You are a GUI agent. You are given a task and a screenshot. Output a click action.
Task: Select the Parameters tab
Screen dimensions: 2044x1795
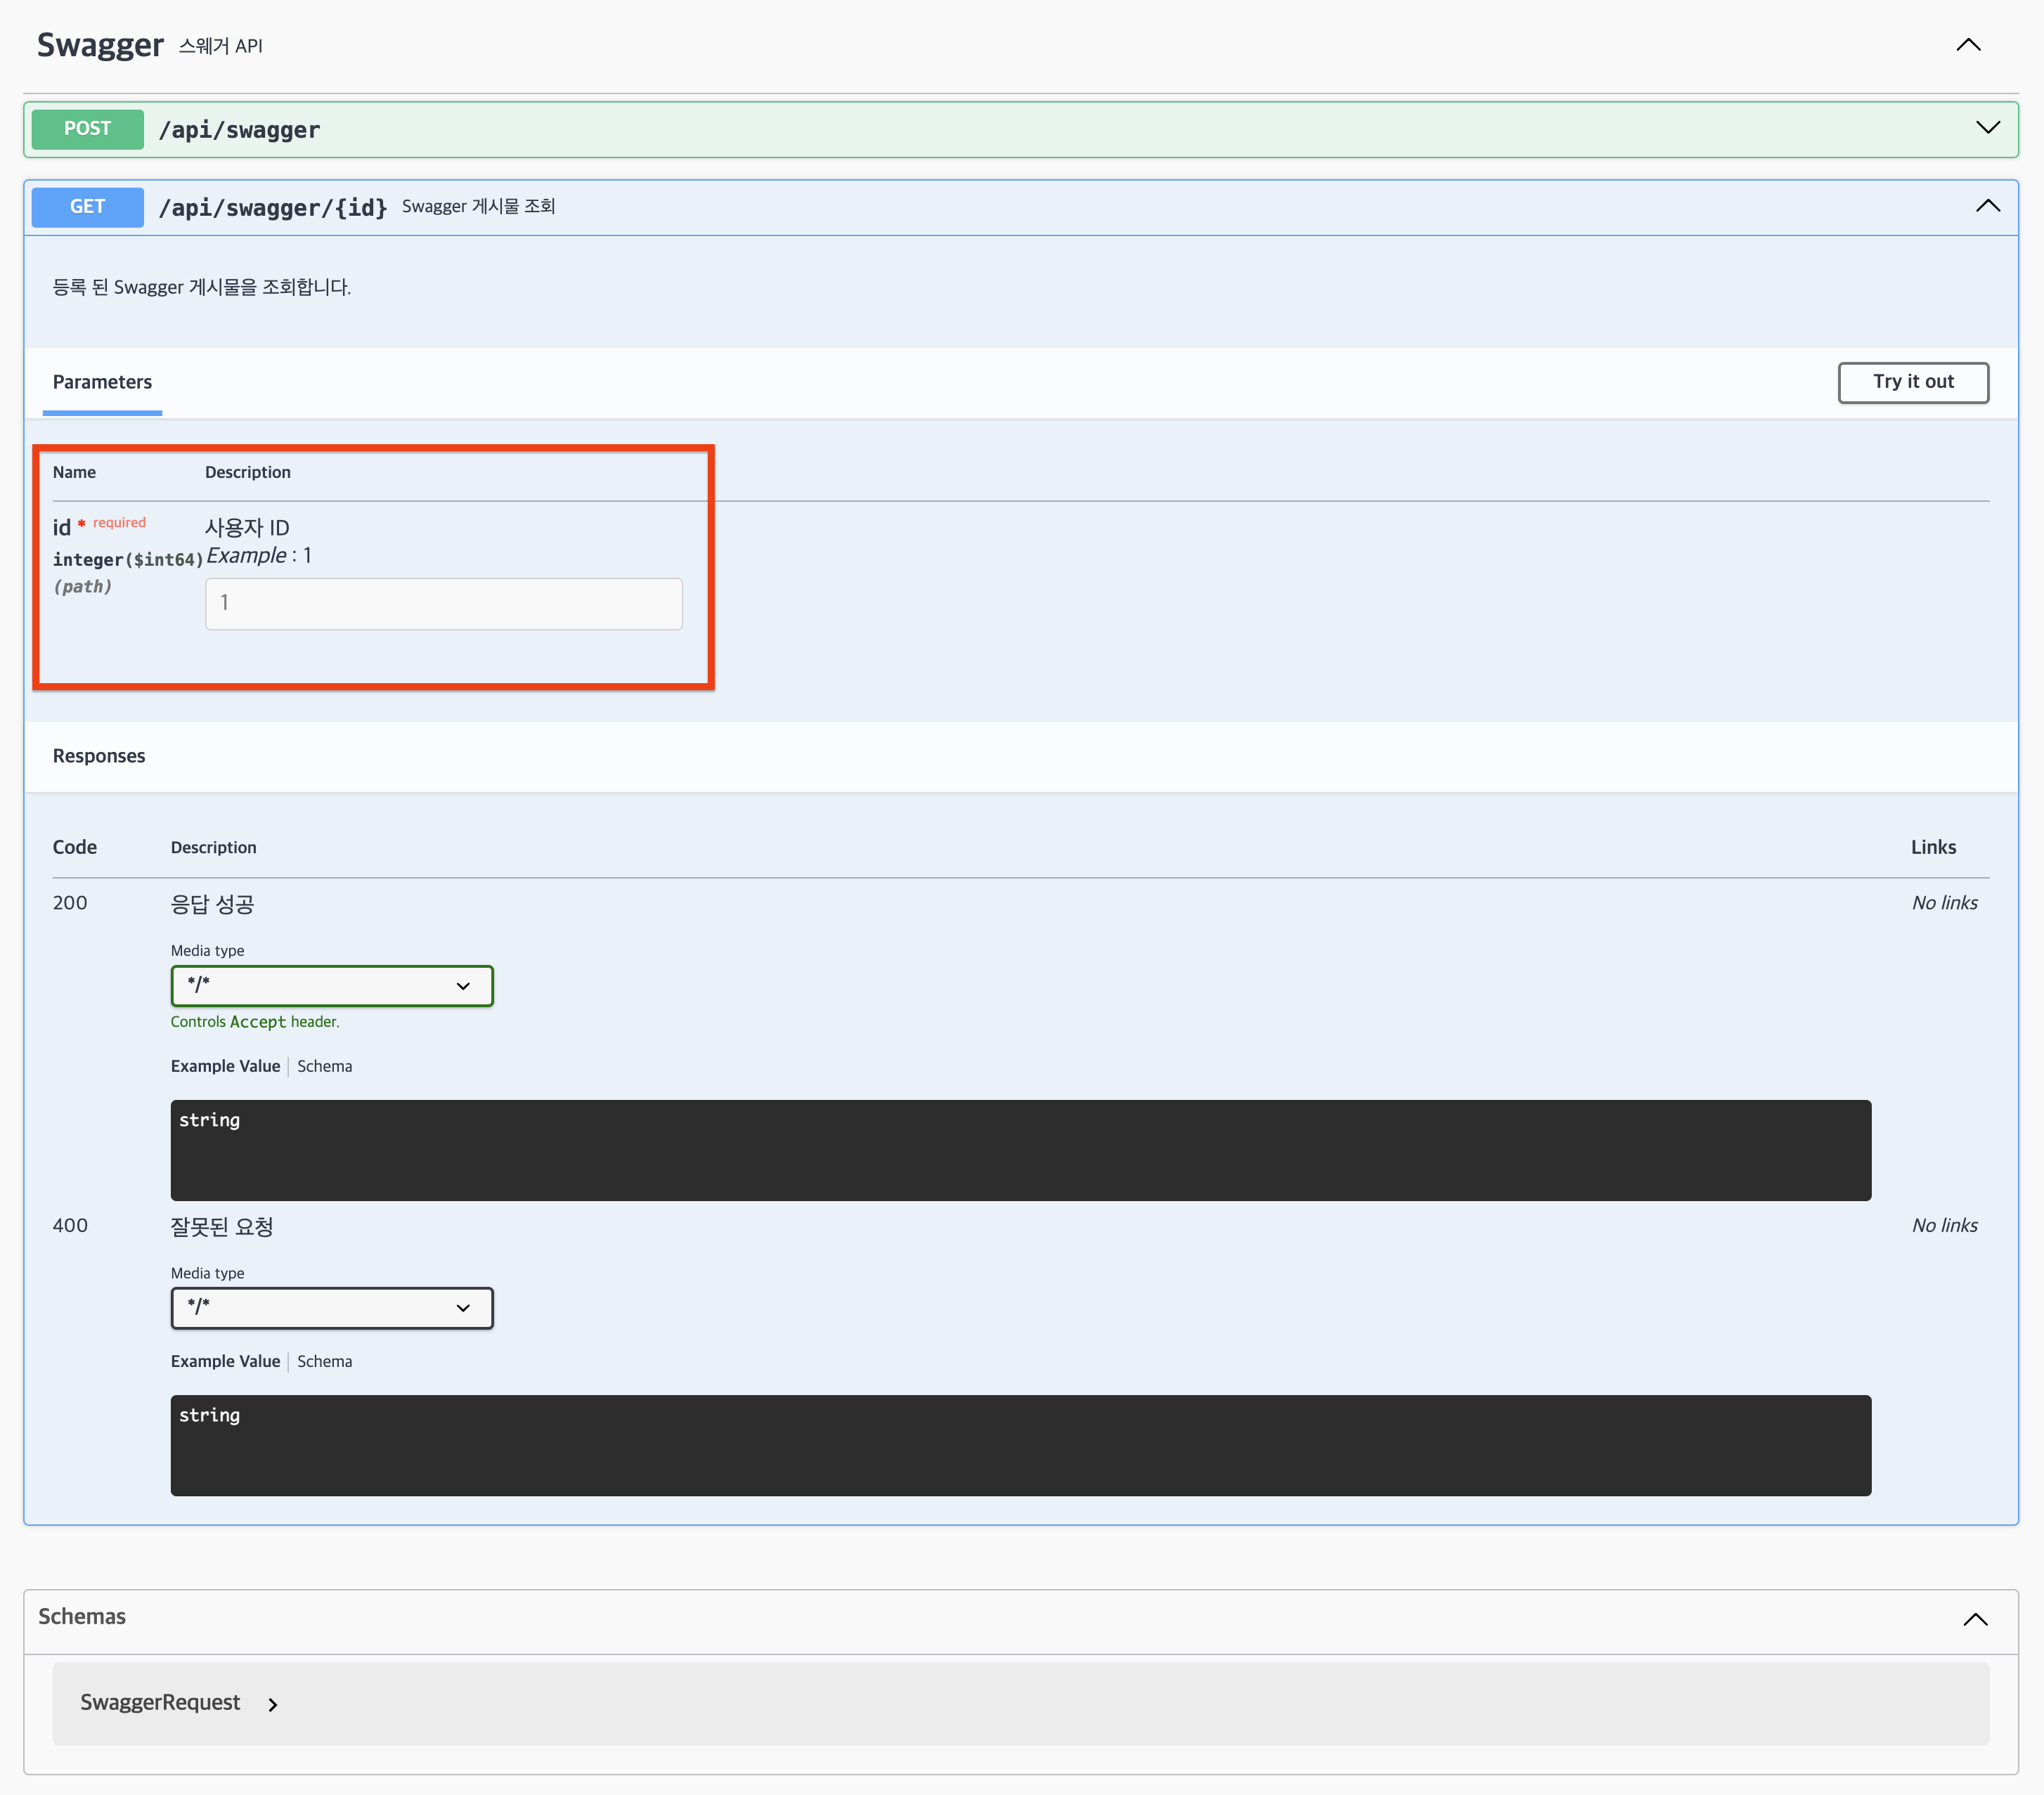pyautogui.click(x=102, y=382)
